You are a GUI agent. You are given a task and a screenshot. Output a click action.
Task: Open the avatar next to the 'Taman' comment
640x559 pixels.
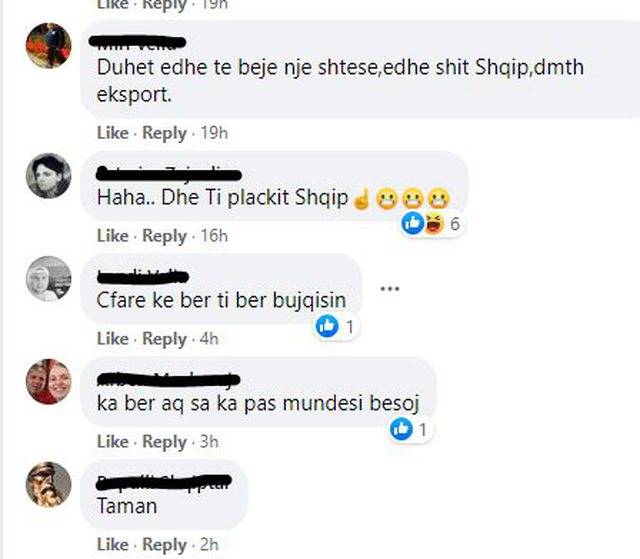[49, 484]
